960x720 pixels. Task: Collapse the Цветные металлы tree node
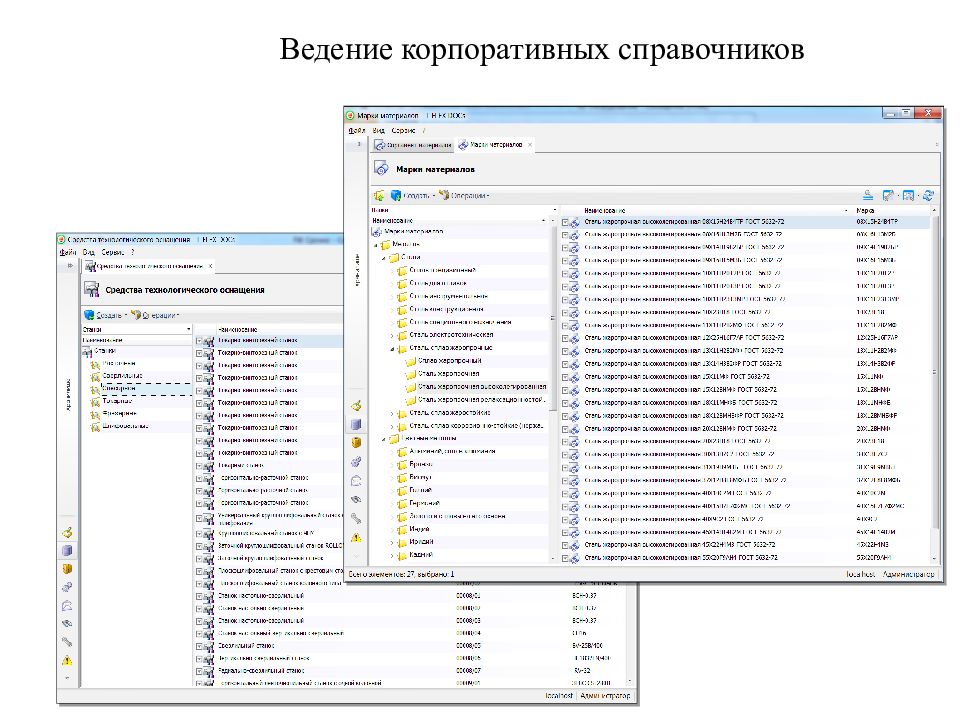pos(384,439)
